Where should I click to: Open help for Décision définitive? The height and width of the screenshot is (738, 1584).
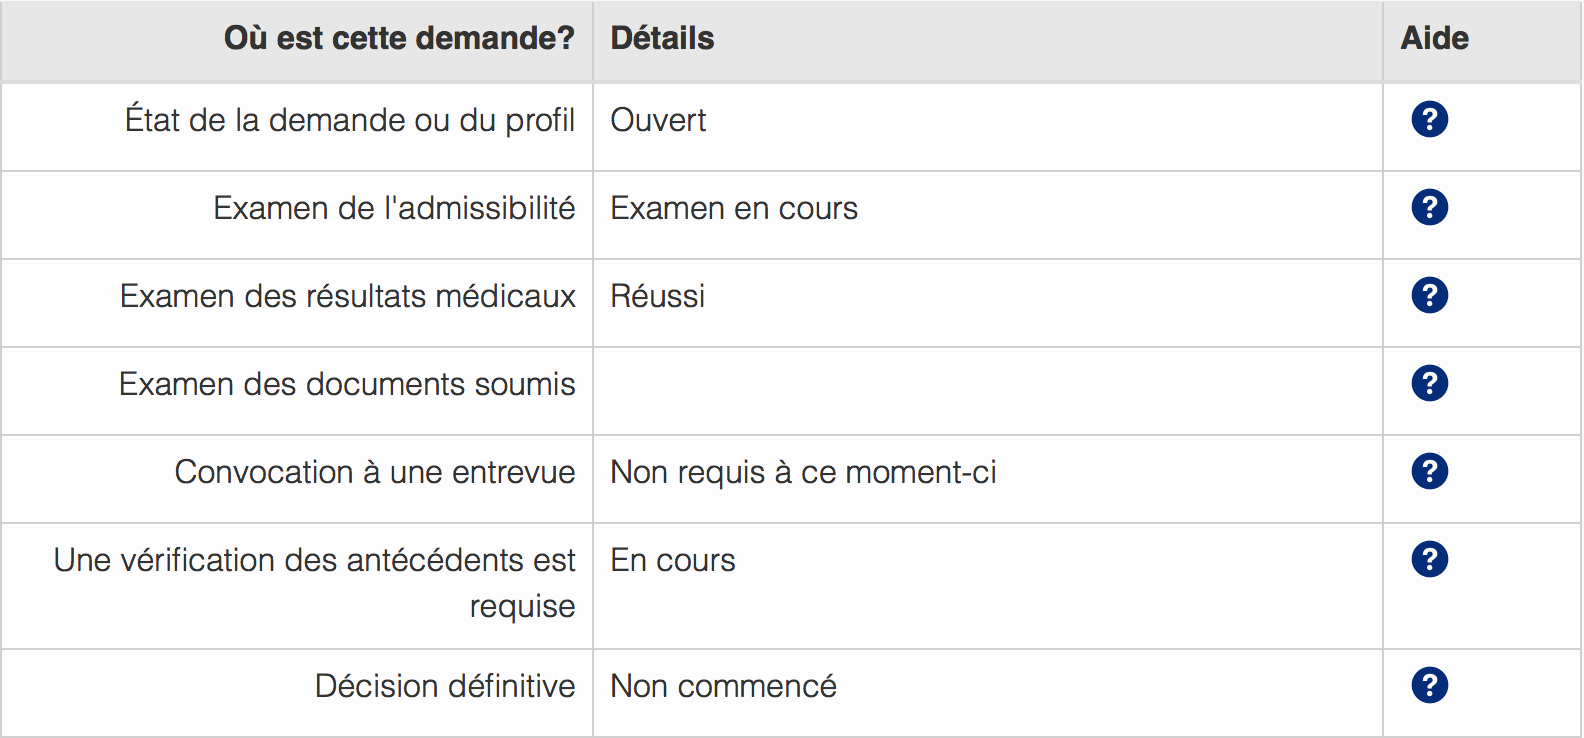point(1429,685)
